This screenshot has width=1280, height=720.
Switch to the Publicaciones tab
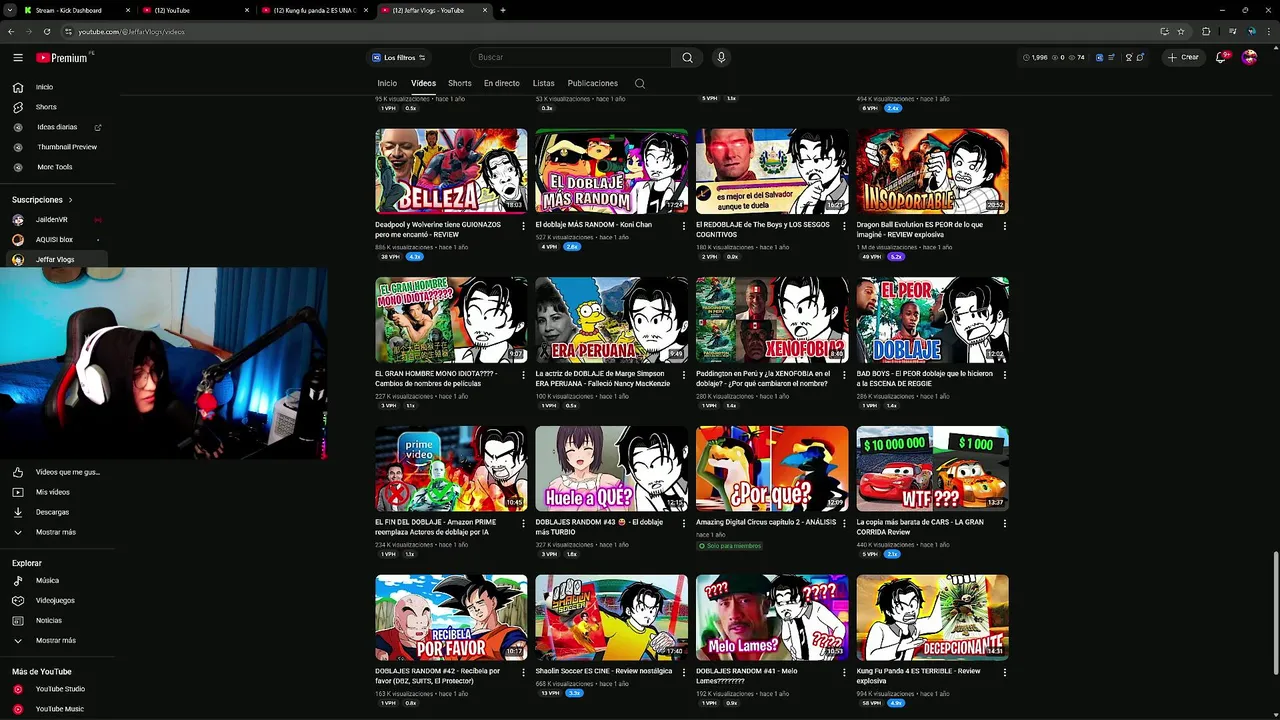(592, 84)
